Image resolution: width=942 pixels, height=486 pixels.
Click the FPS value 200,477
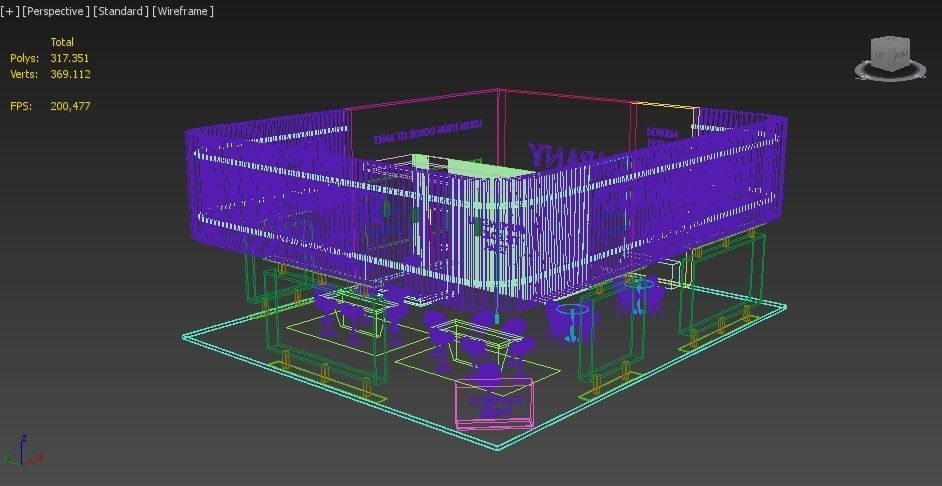(70, 106)
